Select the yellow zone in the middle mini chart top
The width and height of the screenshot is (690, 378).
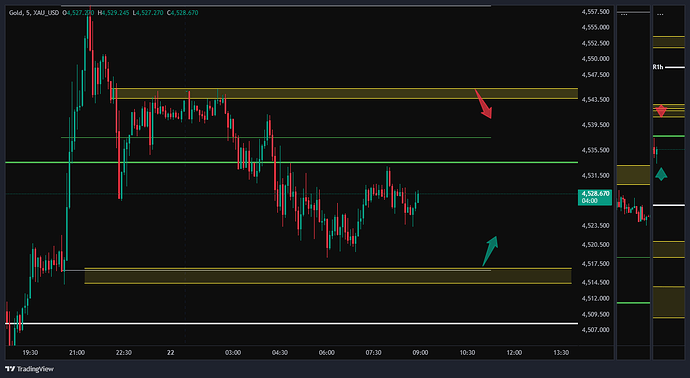click(x=633, y=175)
